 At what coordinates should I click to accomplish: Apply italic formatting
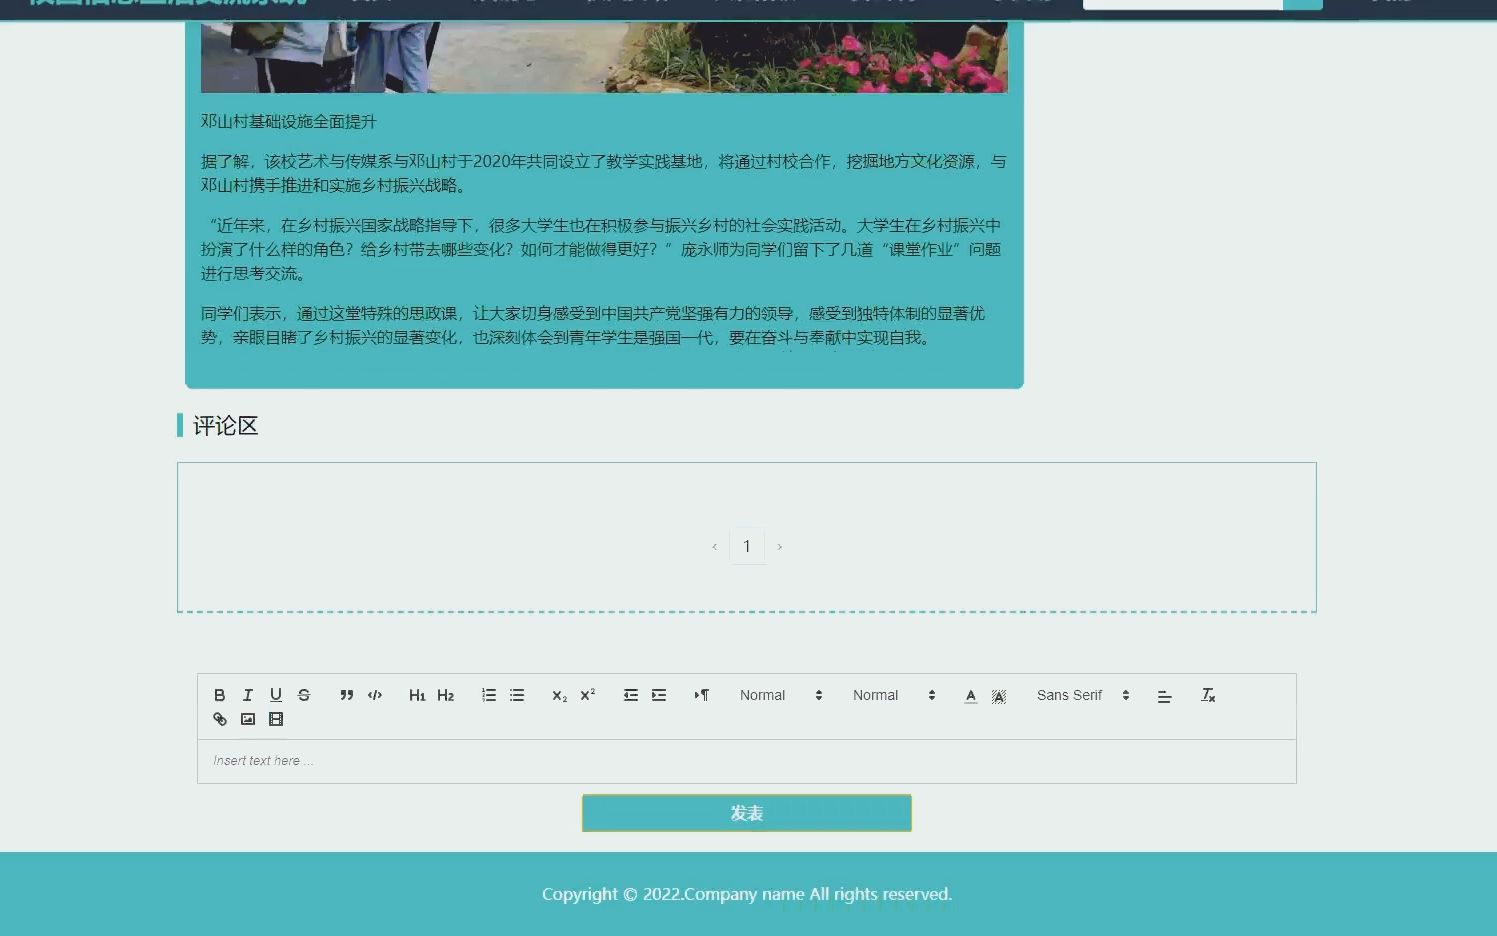[247, 695]
